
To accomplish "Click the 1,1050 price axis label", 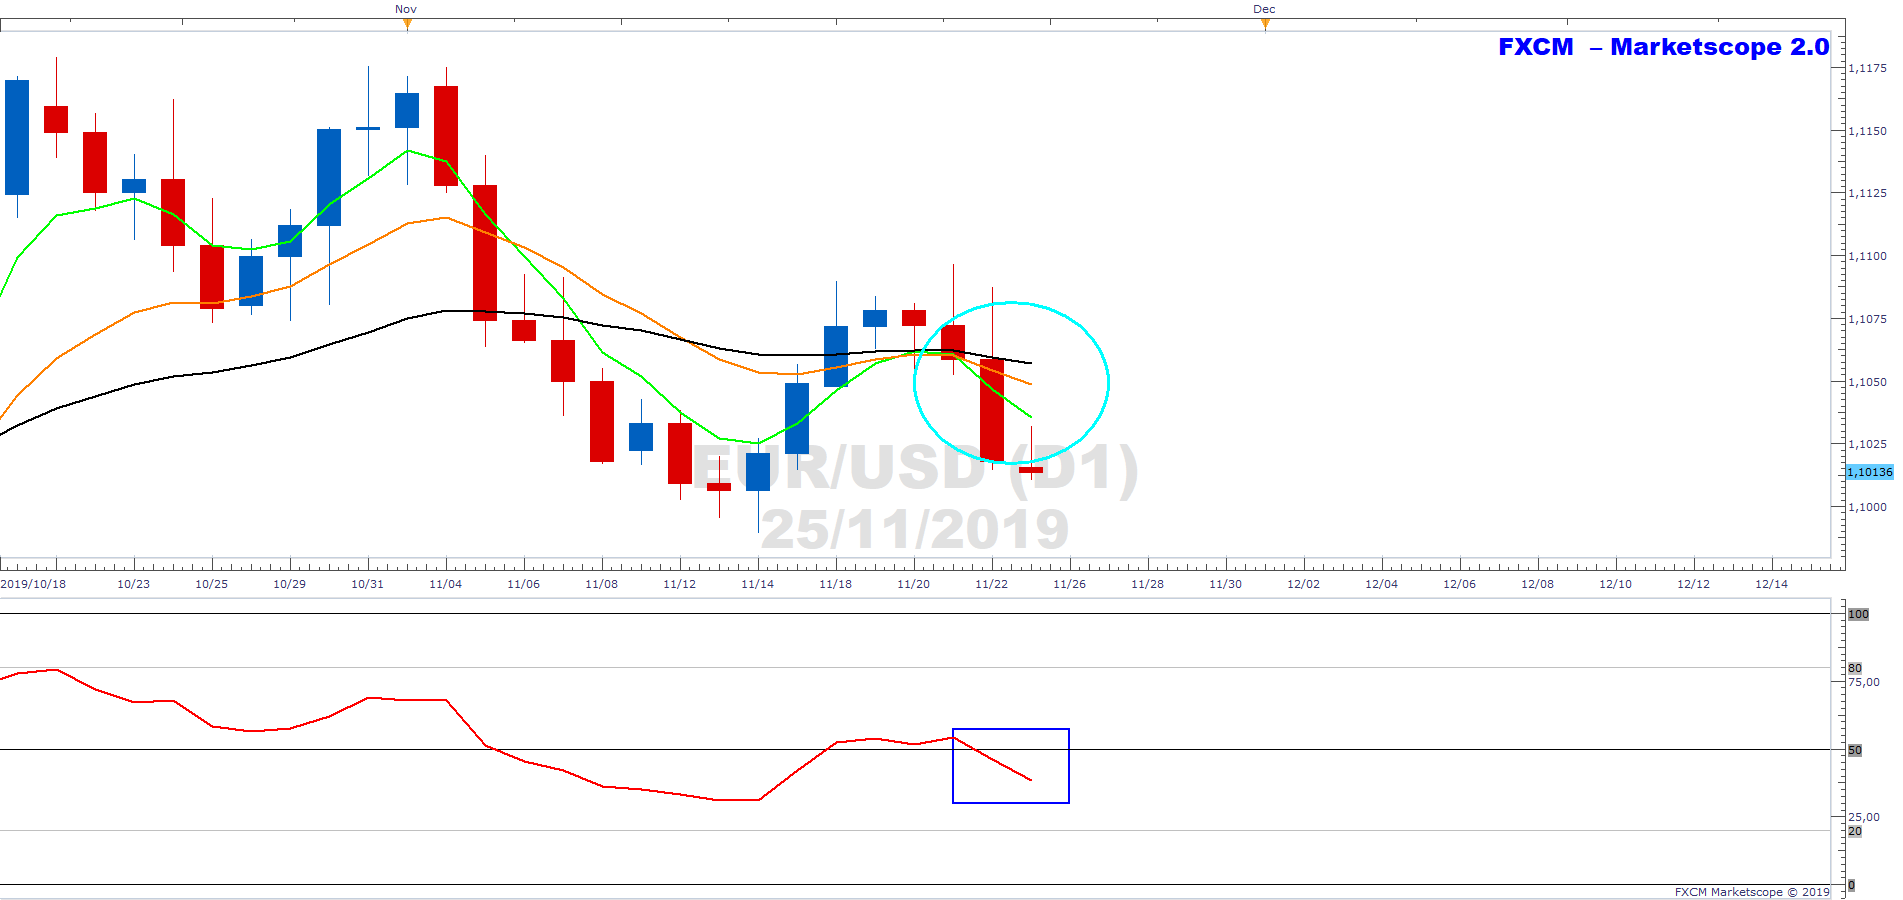I will coord(1867,382).
